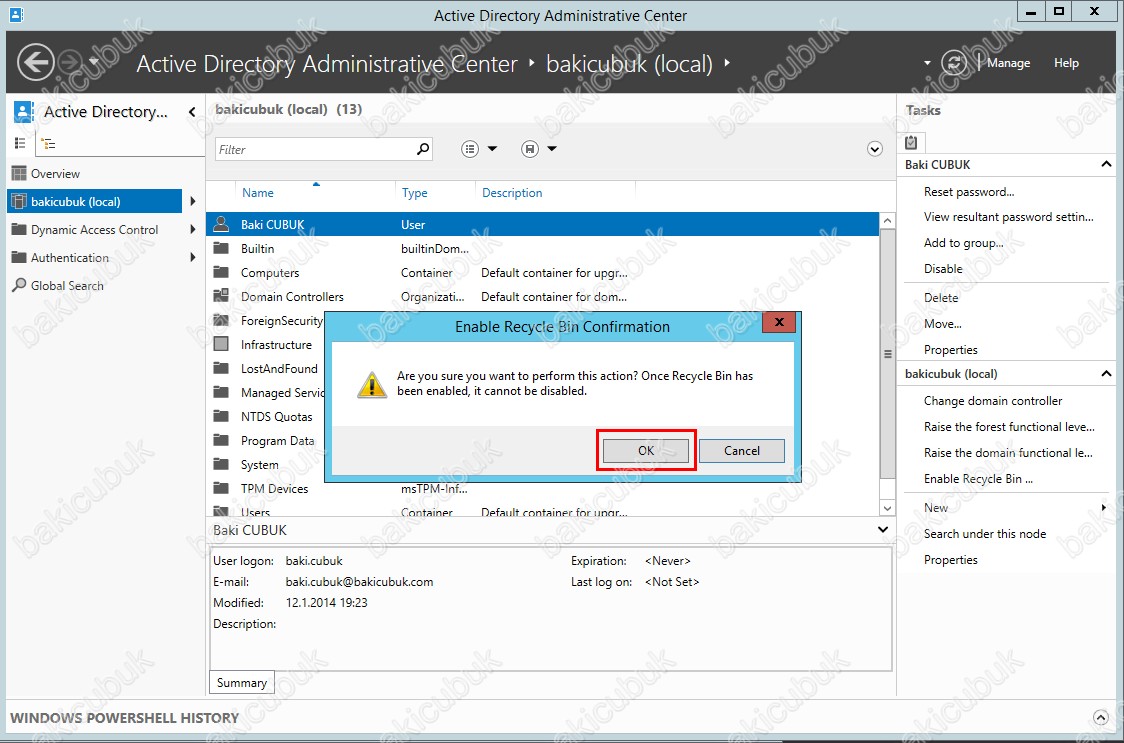Click Disable task
This screenshot has height=743, width=1124.
(x=943, y=268)
